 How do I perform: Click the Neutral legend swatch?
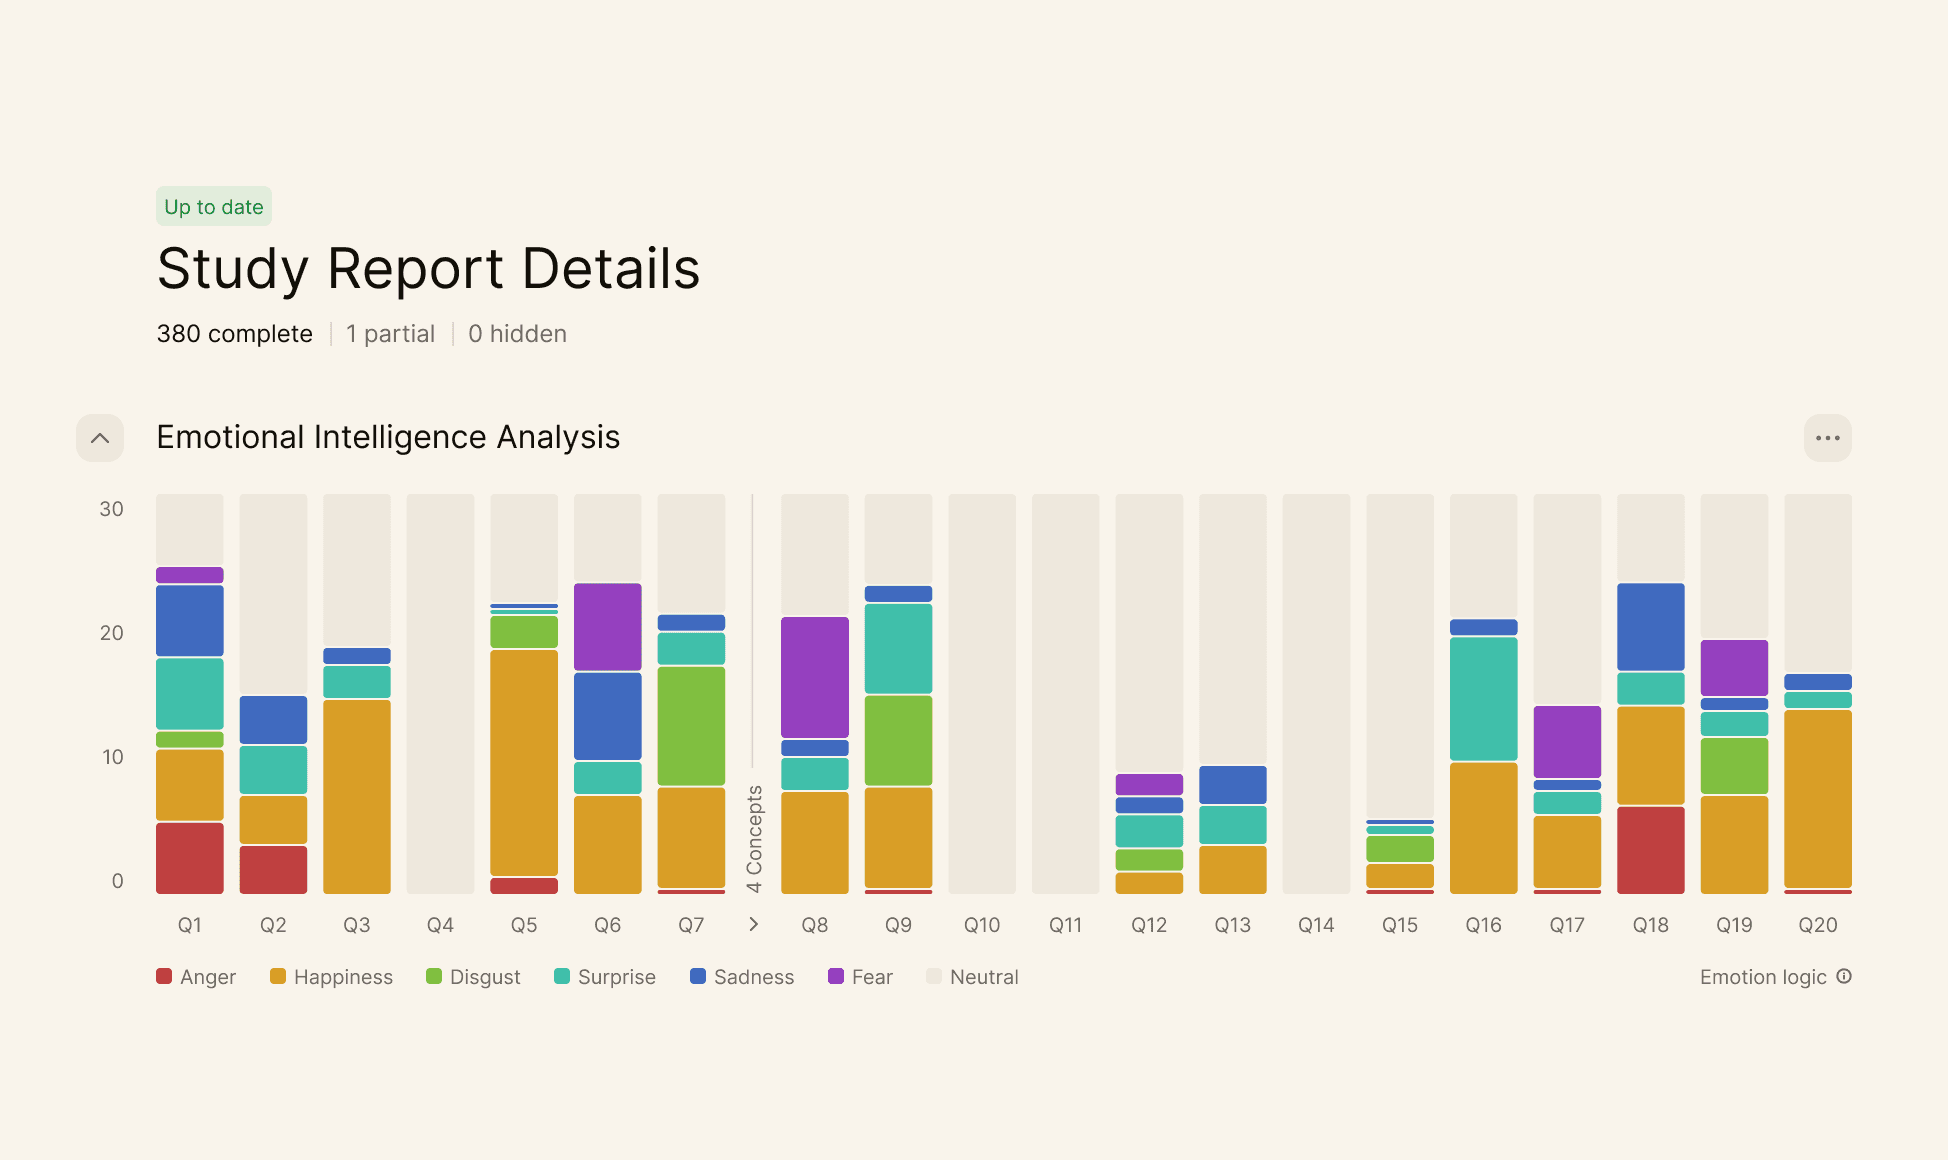934,976
